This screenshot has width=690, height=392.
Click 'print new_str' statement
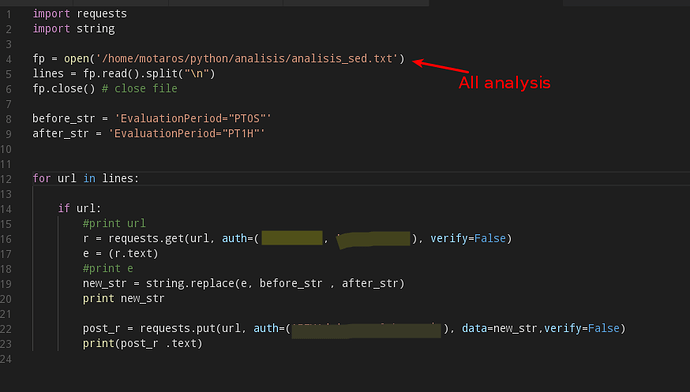(124, 298)
